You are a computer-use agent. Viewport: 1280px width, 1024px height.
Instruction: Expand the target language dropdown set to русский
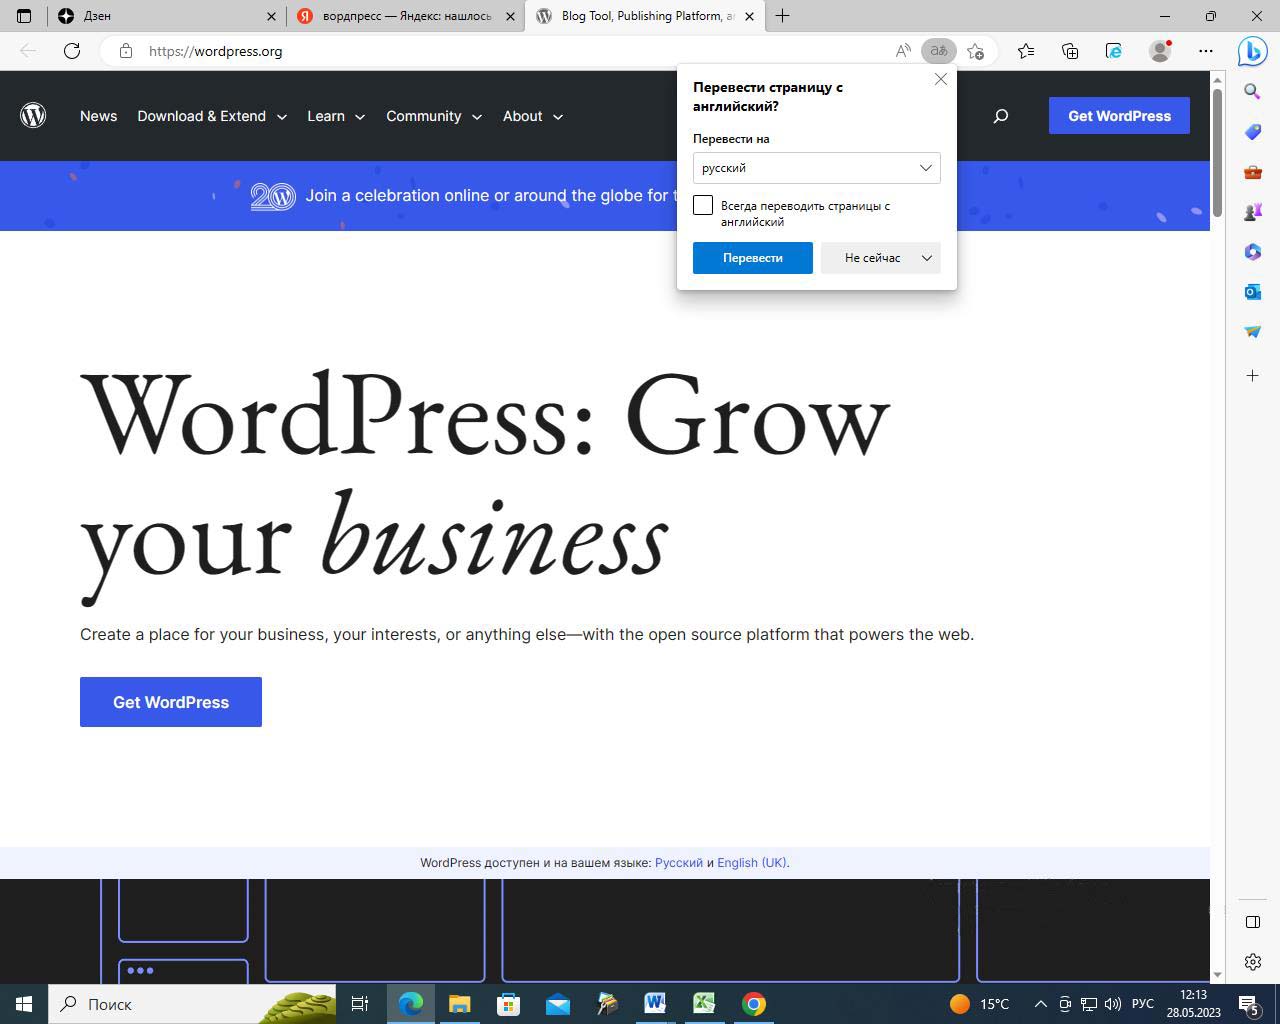(816, 168)
